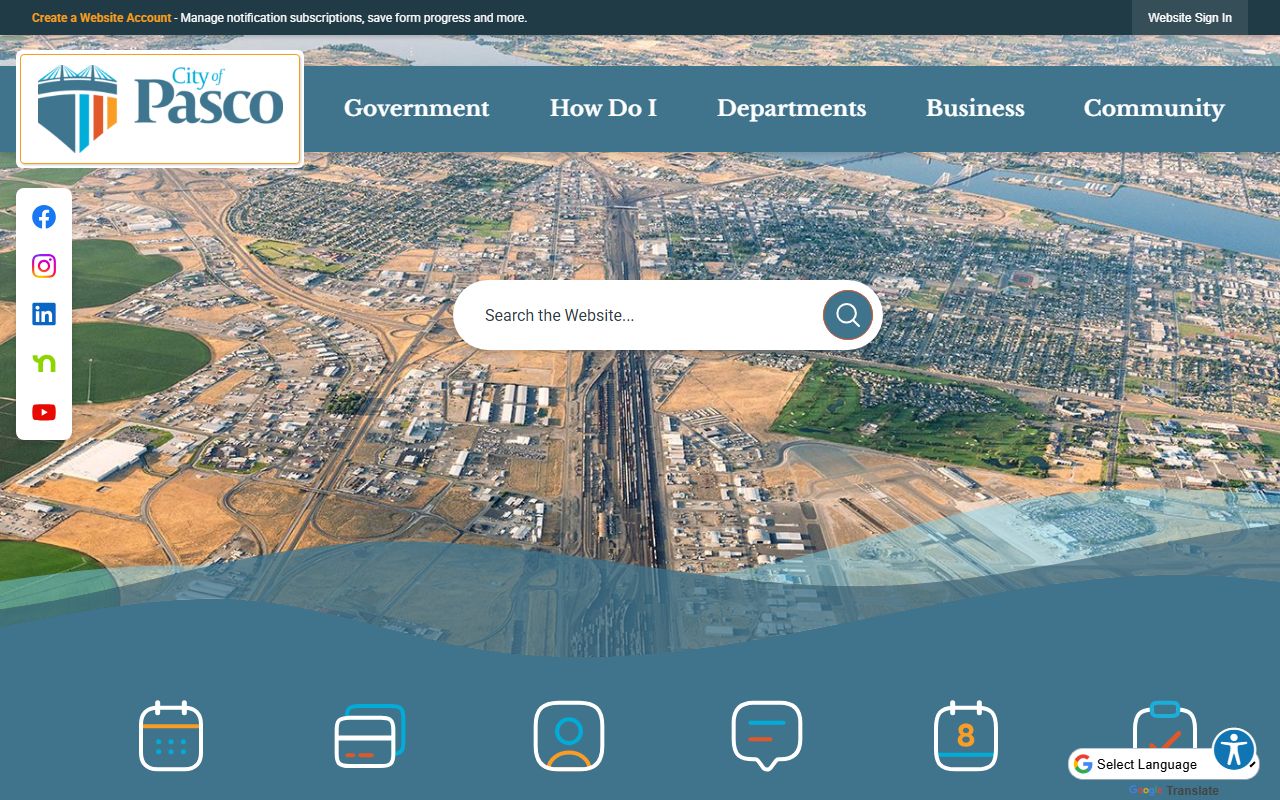Expand the Select Language dropdown
The height and width of the screenshot is (800, 1280).
[x=1160, y=764]
